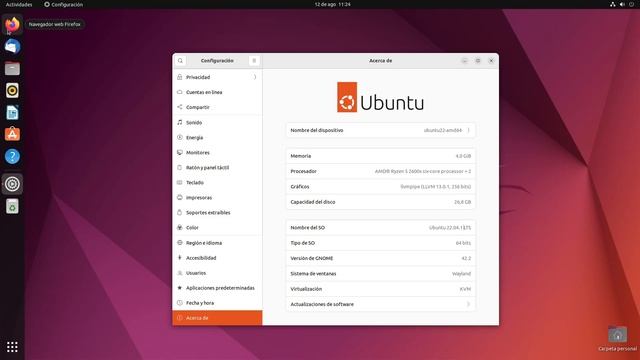Select Monitores in the sidebar
640x360 pixels.
(x=217, y=153)
